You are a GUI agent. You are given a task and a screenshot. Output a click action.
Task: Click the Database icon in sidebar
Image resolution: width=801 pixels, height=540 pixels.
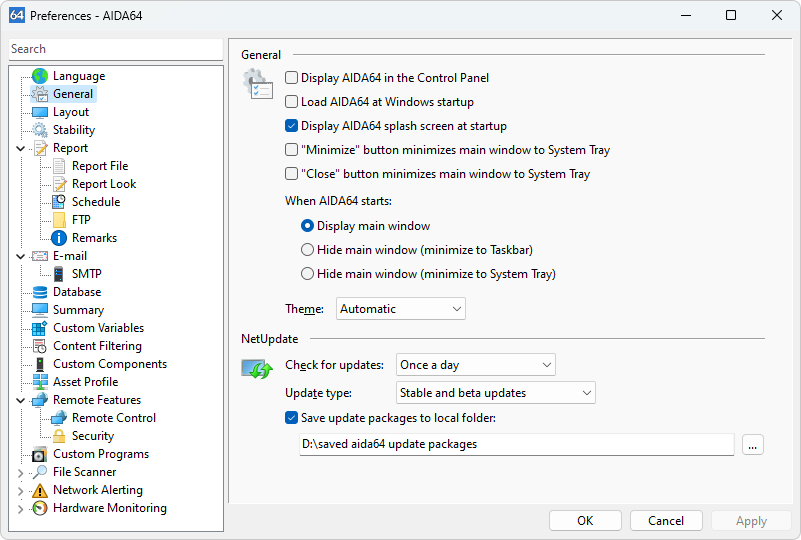pos(40,292)
